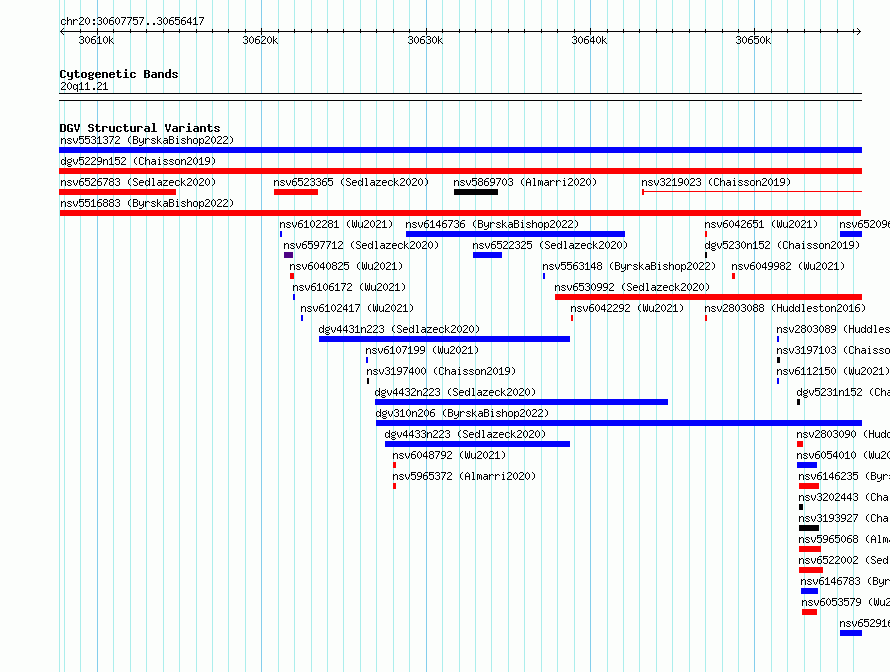Select the nsv6049982 (Wu2021) label
The height and width of the screenshot is (672, 890).
point(788,266)
